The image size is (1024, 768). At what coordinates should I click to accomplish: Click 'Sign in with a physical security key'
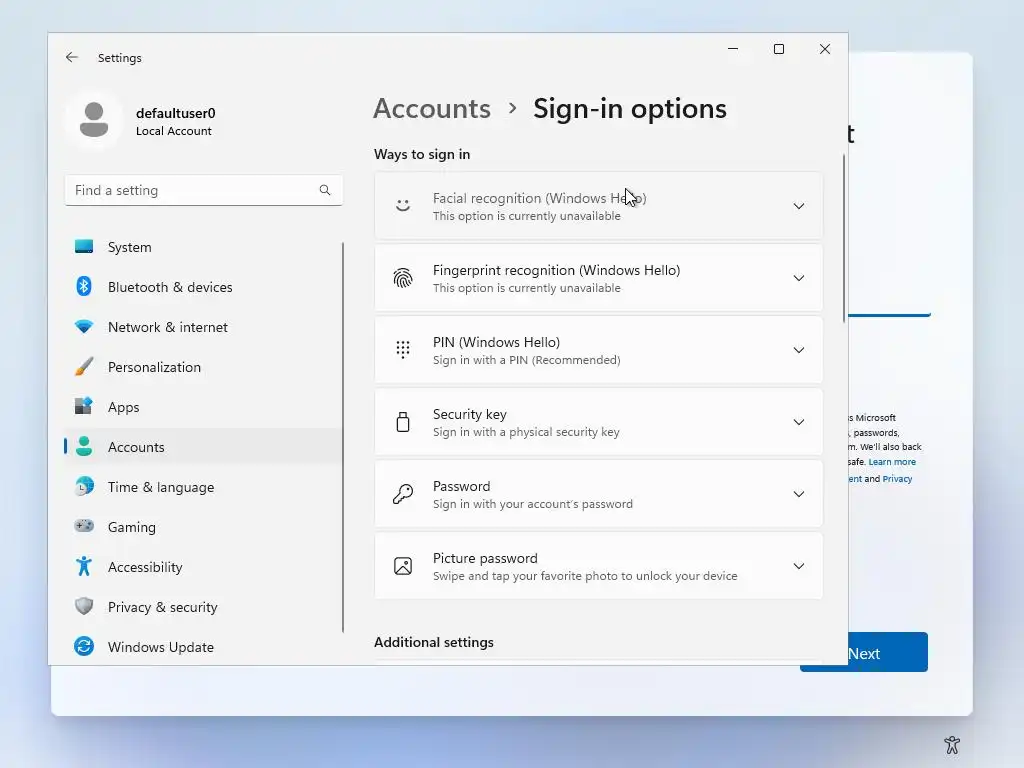click(526, 432)
